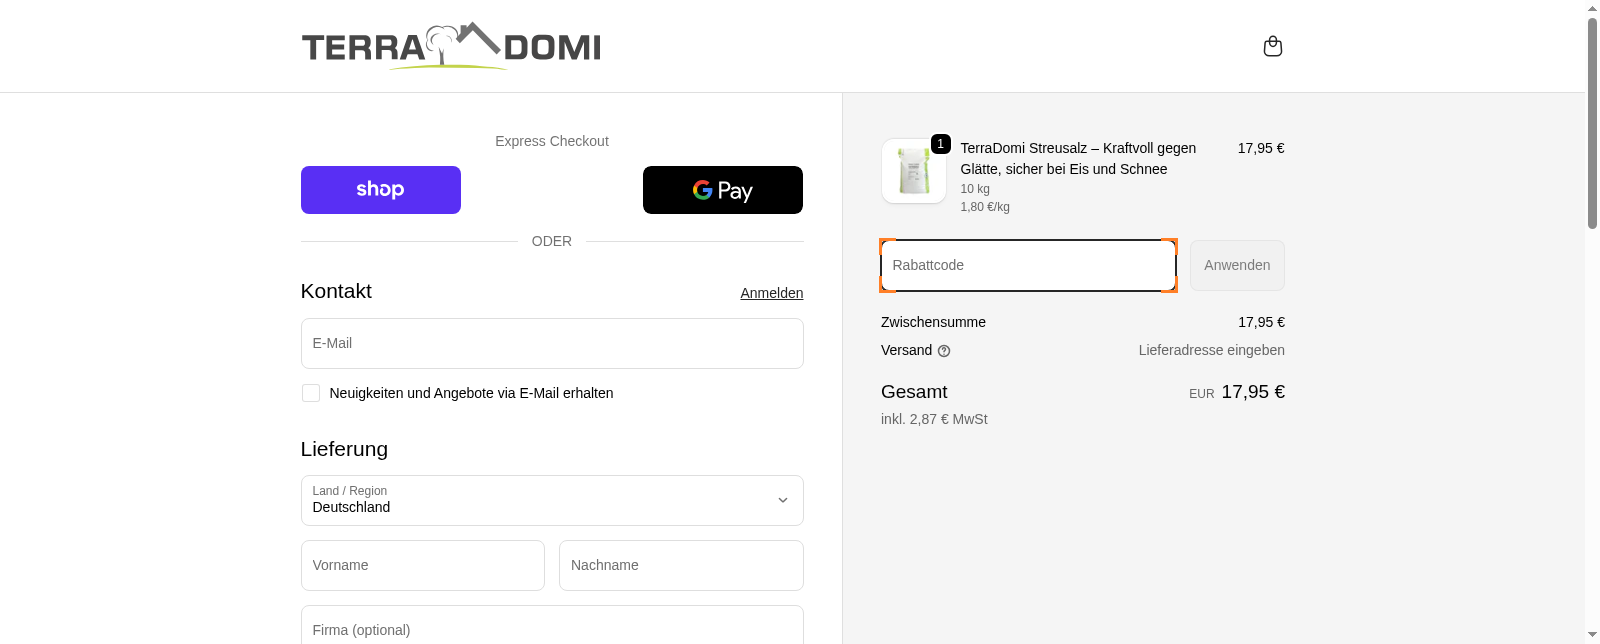Click the Streusalz product thumbnail
This screenshot has width=1600, height=644.
pyautogui.click(x=914, y=171)
